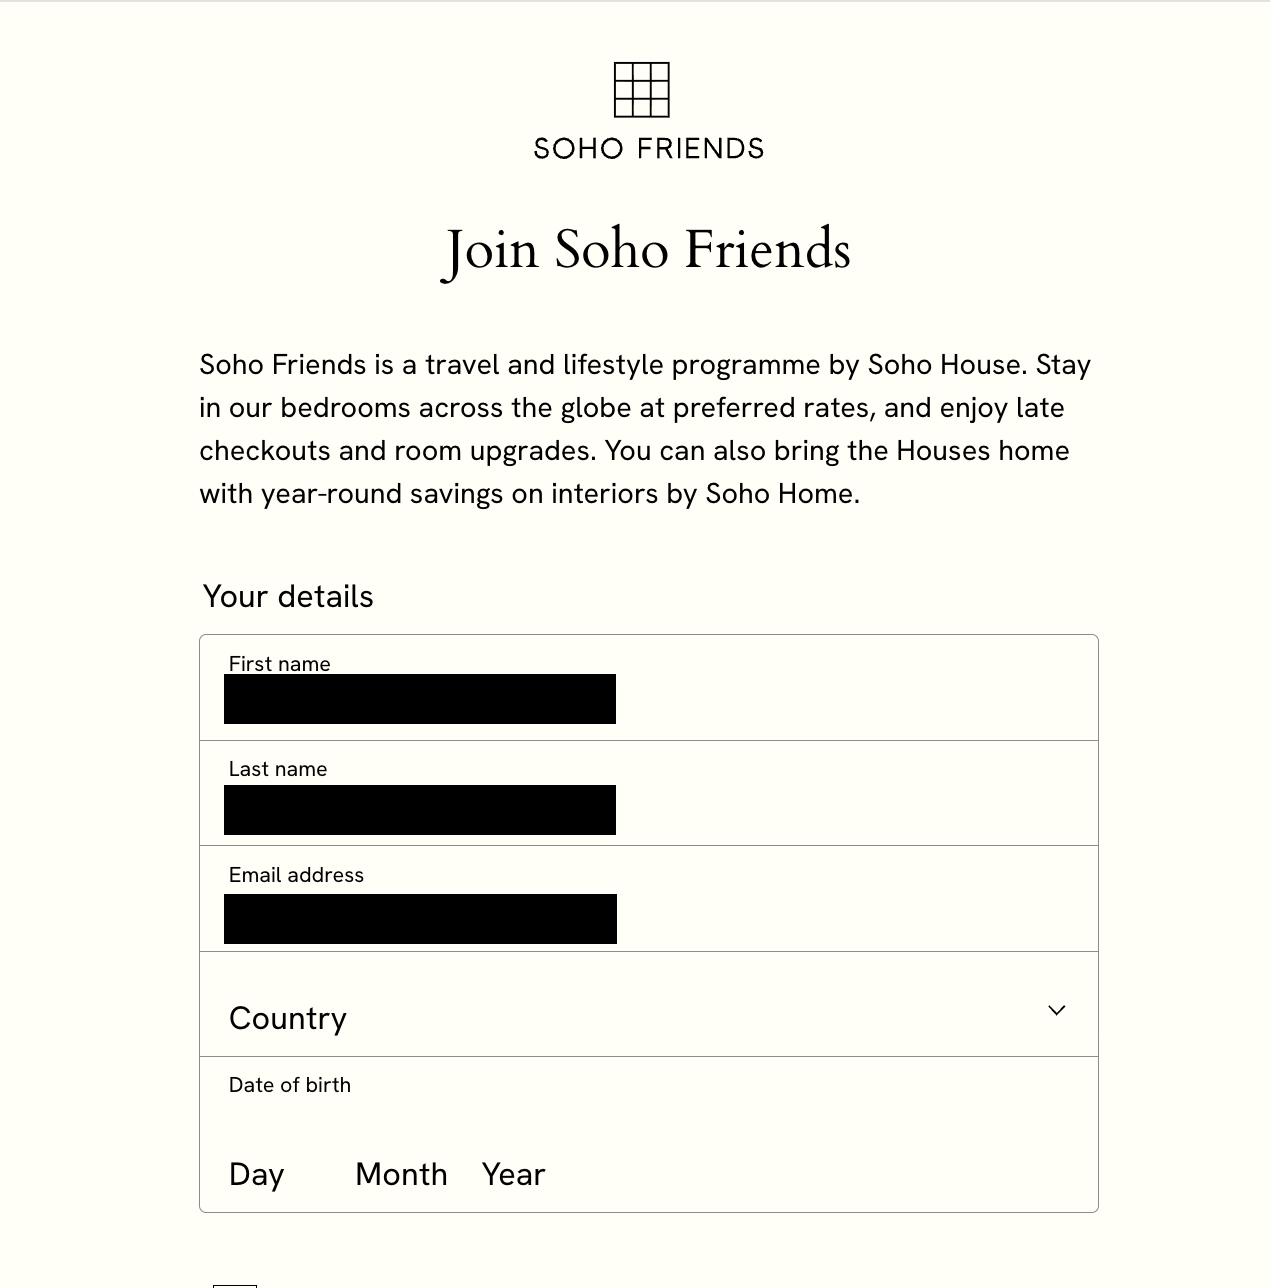Select the redacted First name value
The width and height of the screenshot is (1270, 1288).
(x=419, y=698)
